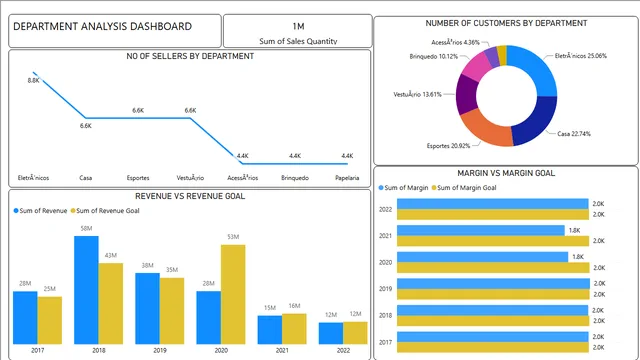Click year 2022 on revenue chart axis
640x360 pixels.
click(343, 350)
